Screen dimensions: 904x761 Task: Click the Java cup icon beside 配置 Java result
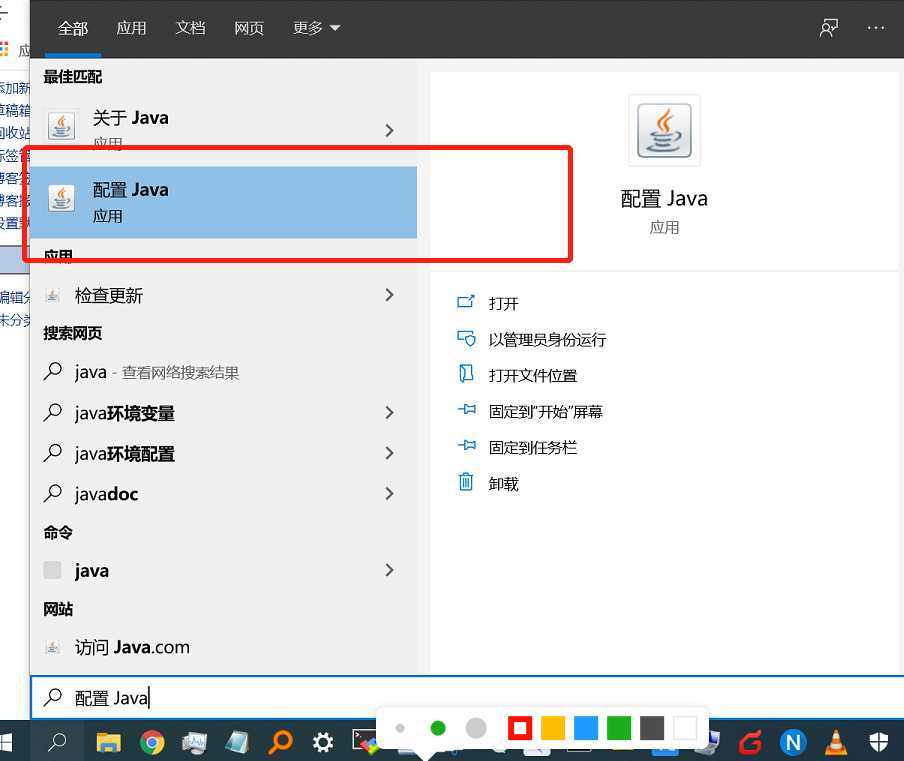(x=61, y=198)
